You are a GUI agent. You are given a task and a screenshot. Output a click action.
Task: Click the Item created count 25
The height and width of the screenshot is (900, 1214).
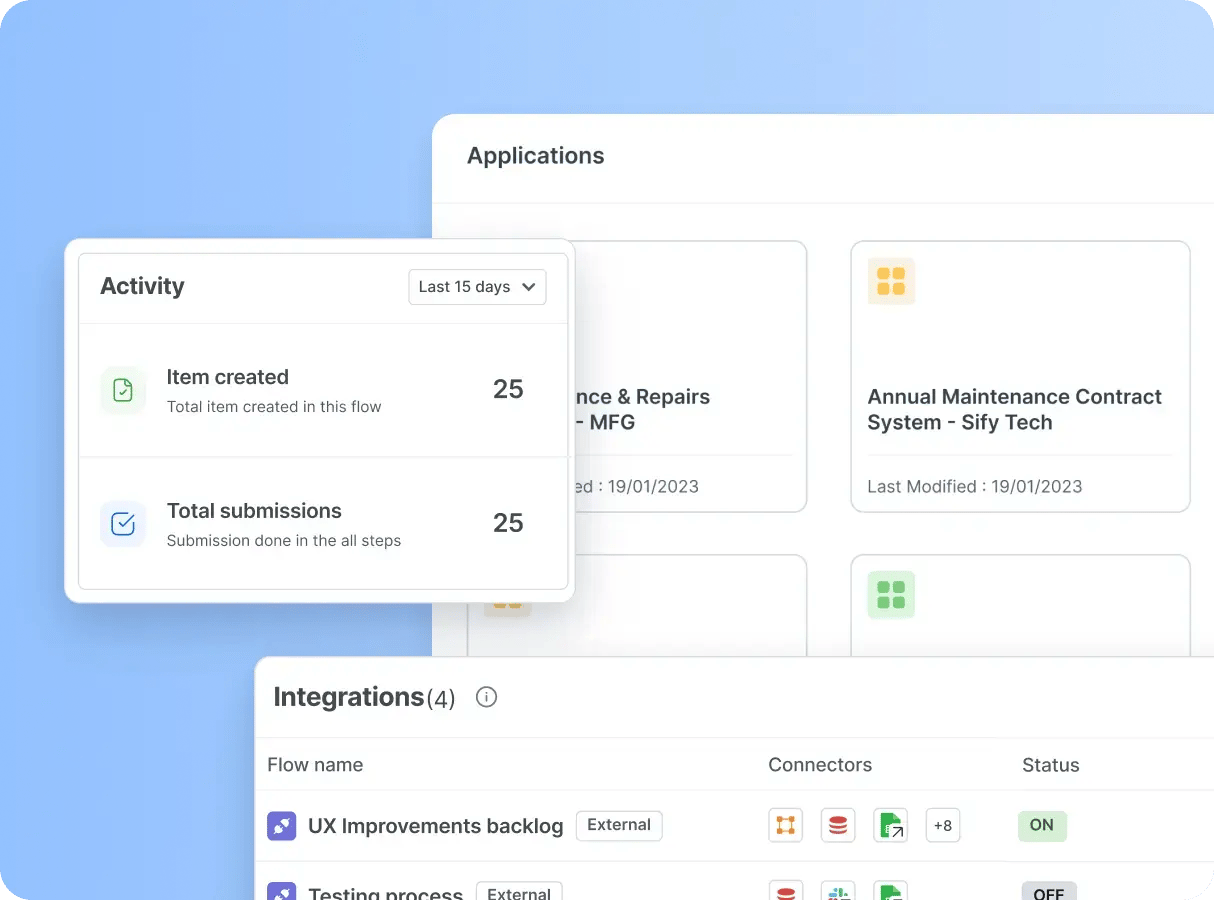[508, 389]
